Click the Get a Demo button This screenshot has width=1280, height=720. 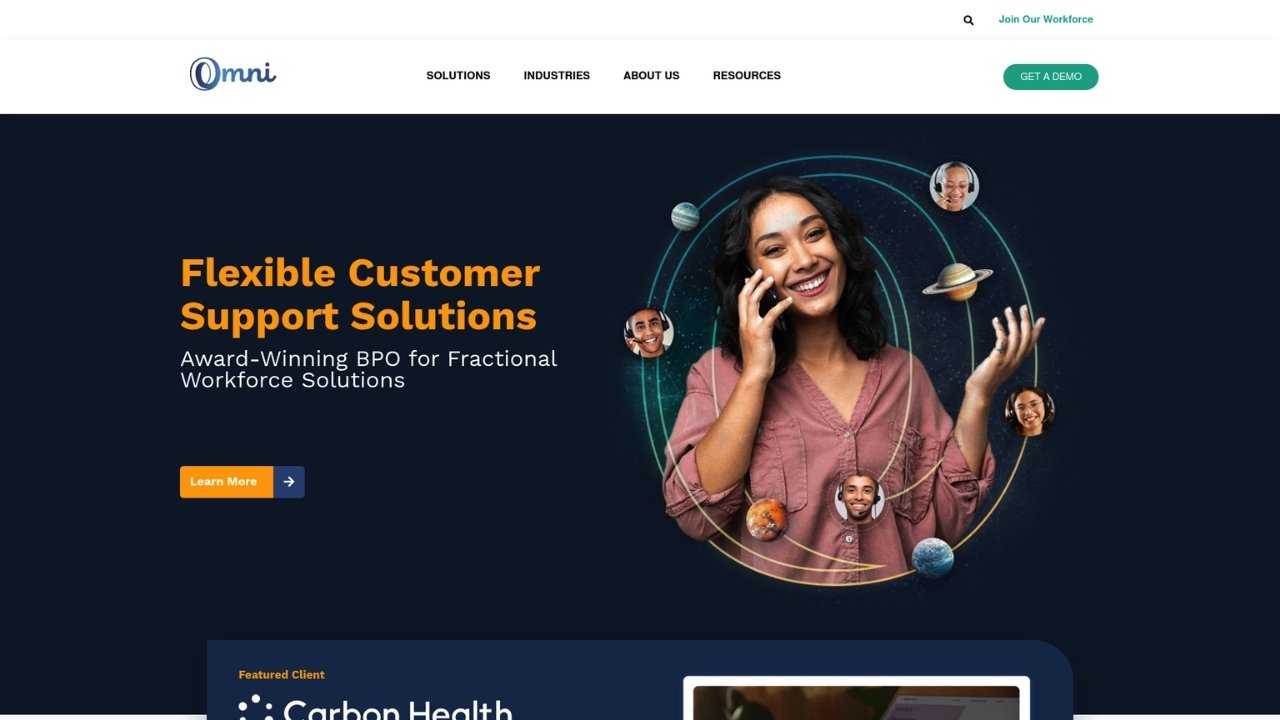pos(1051,77)
